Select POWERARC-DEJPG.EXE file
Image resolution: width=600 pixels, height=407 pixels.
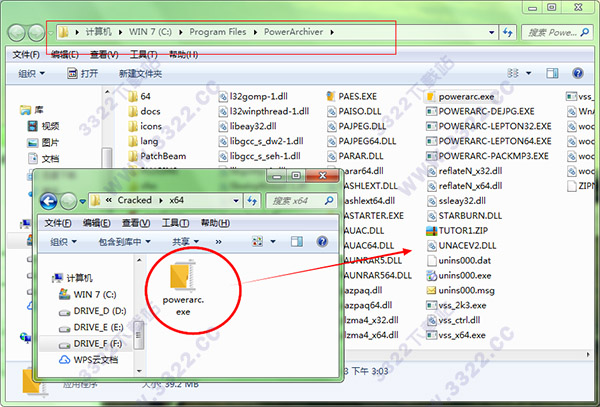point(481,111)
